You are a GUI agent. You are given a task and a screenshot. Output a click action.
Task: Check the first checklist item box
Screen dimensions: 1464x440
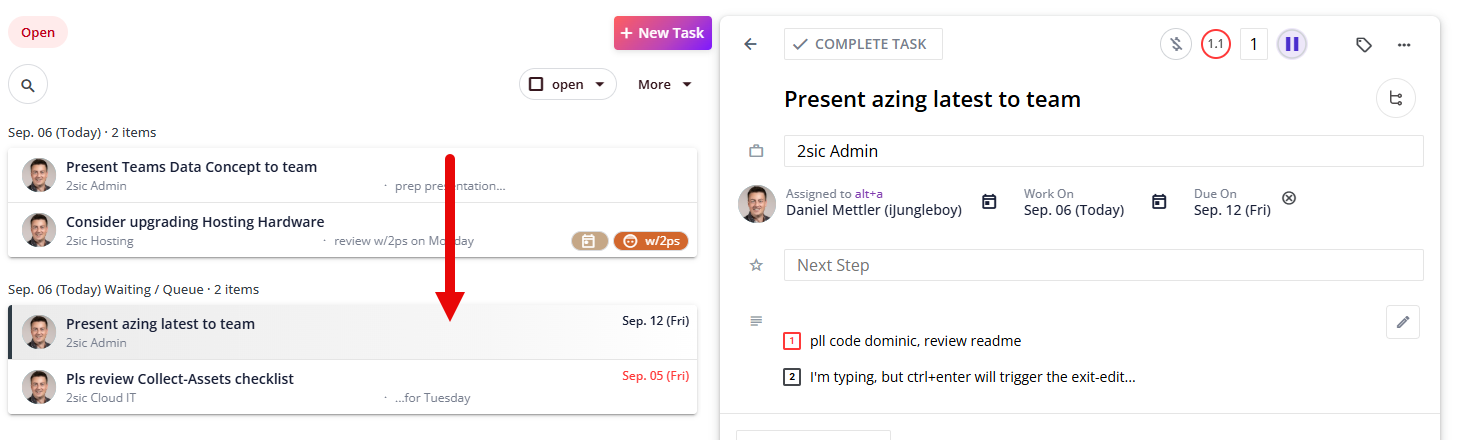[x=792, y=341]
